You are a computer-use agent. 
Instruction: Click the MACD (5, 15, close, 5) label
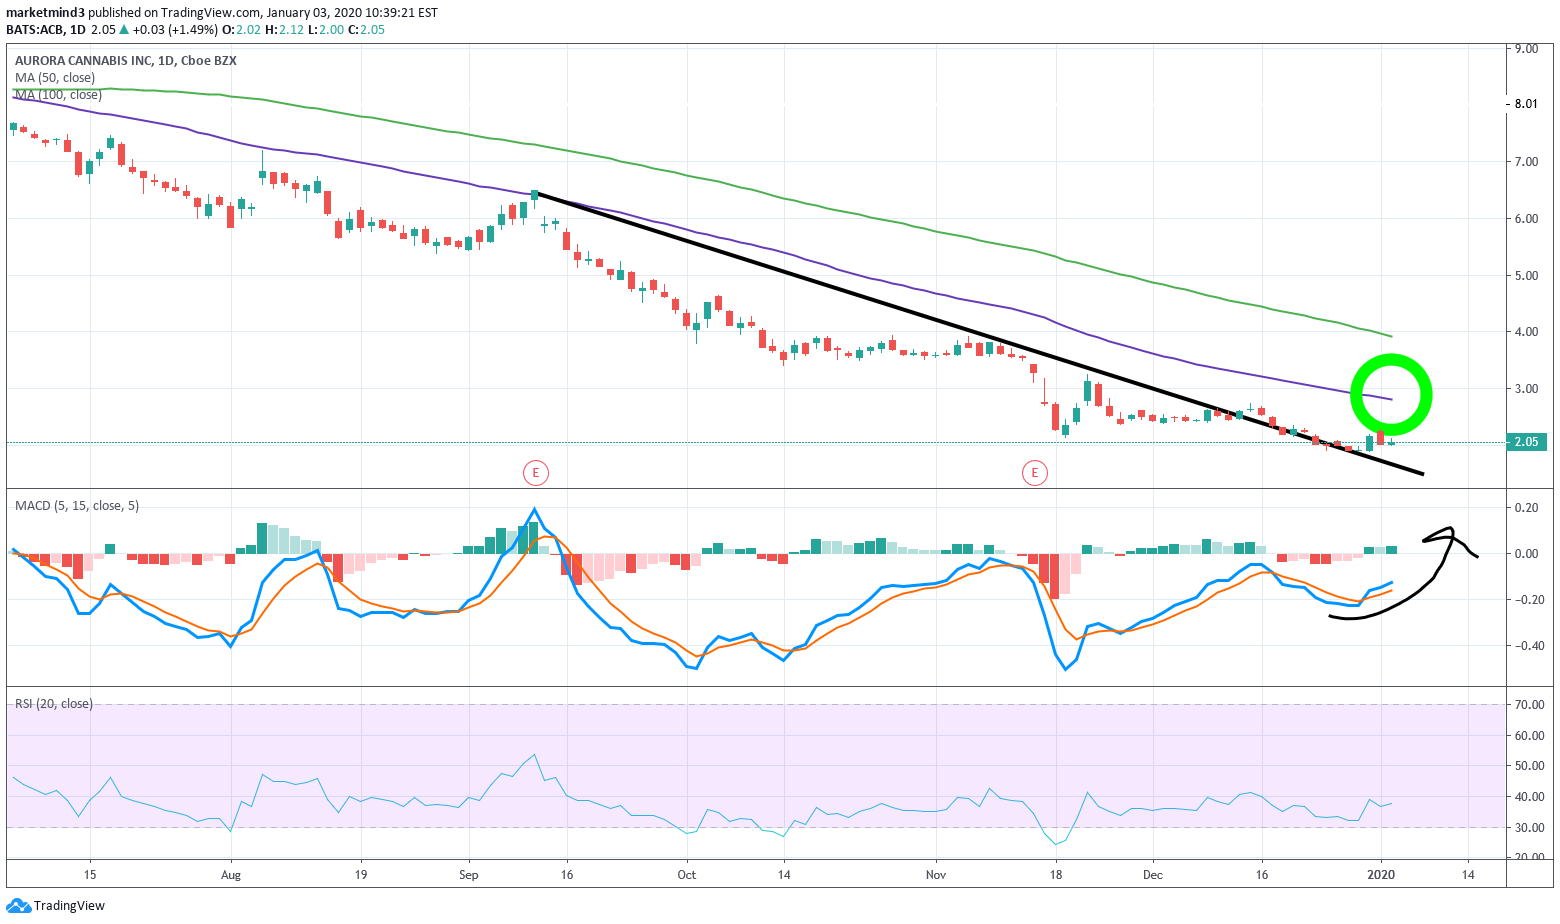[77, 506]
